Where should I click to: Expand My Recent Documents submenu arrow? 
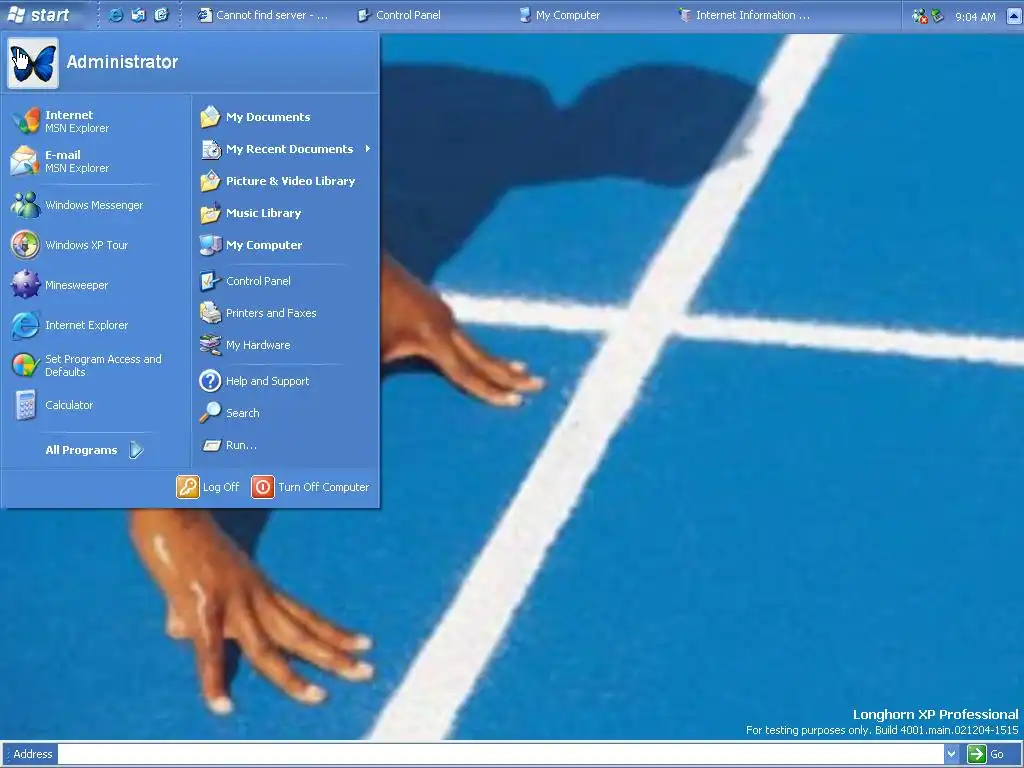pyautogui.click(x=368, y=149)
